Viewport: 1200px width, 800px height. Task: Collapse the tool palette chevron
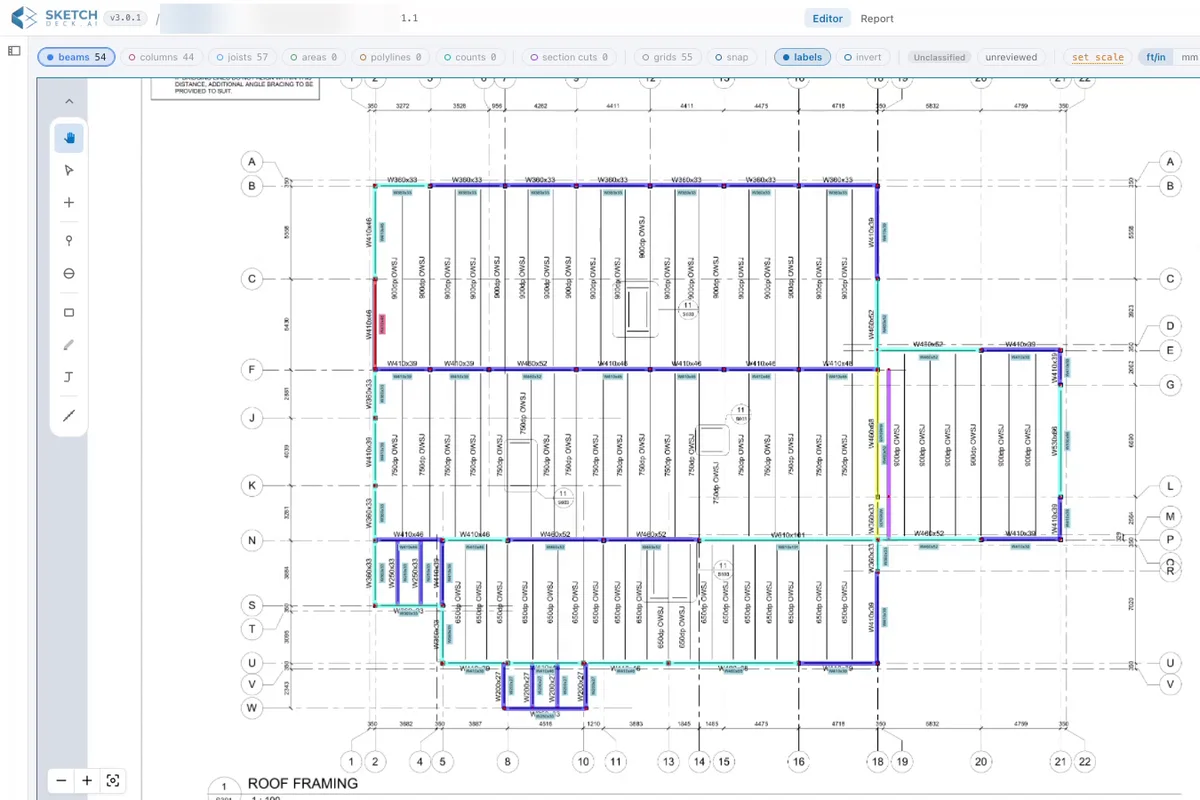[69, 101]
